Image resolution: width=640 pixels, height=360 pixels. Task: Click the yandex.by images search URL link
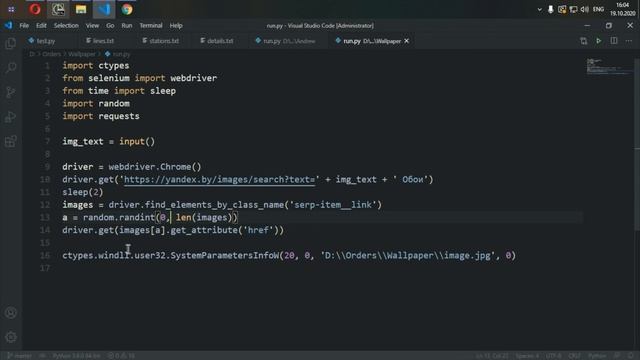(x=219, y=180)
